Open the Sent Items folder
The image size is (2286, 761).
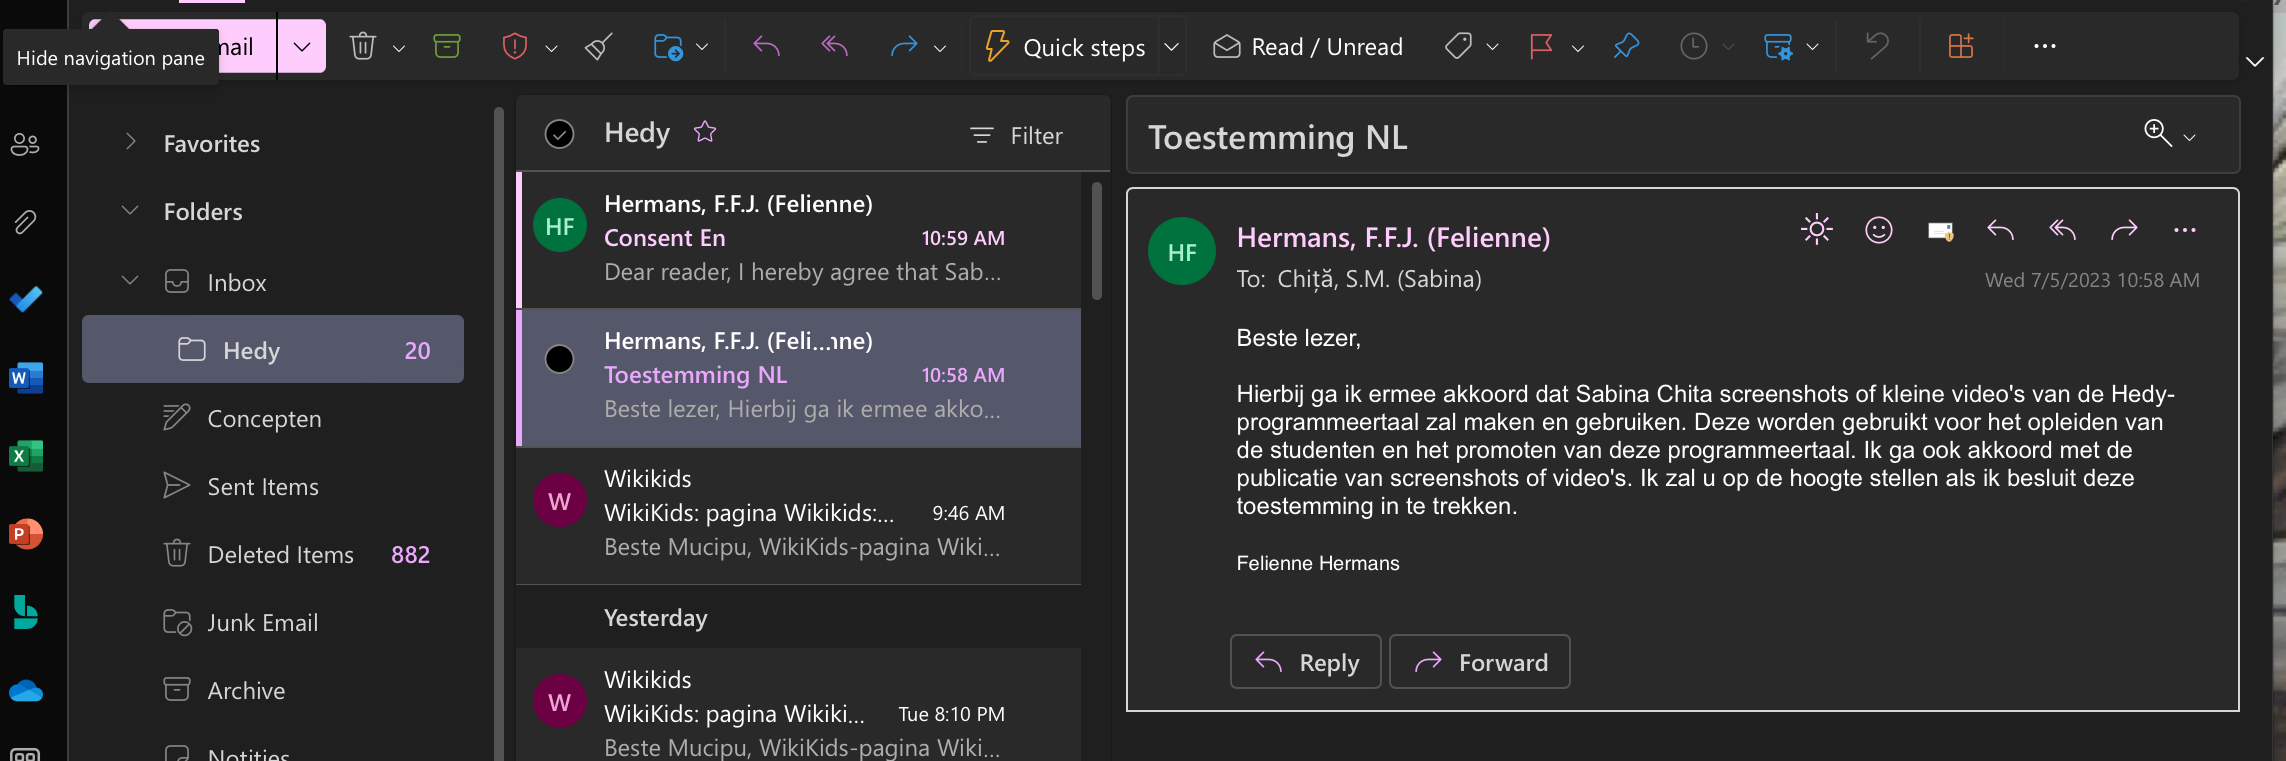click(263, 486)
